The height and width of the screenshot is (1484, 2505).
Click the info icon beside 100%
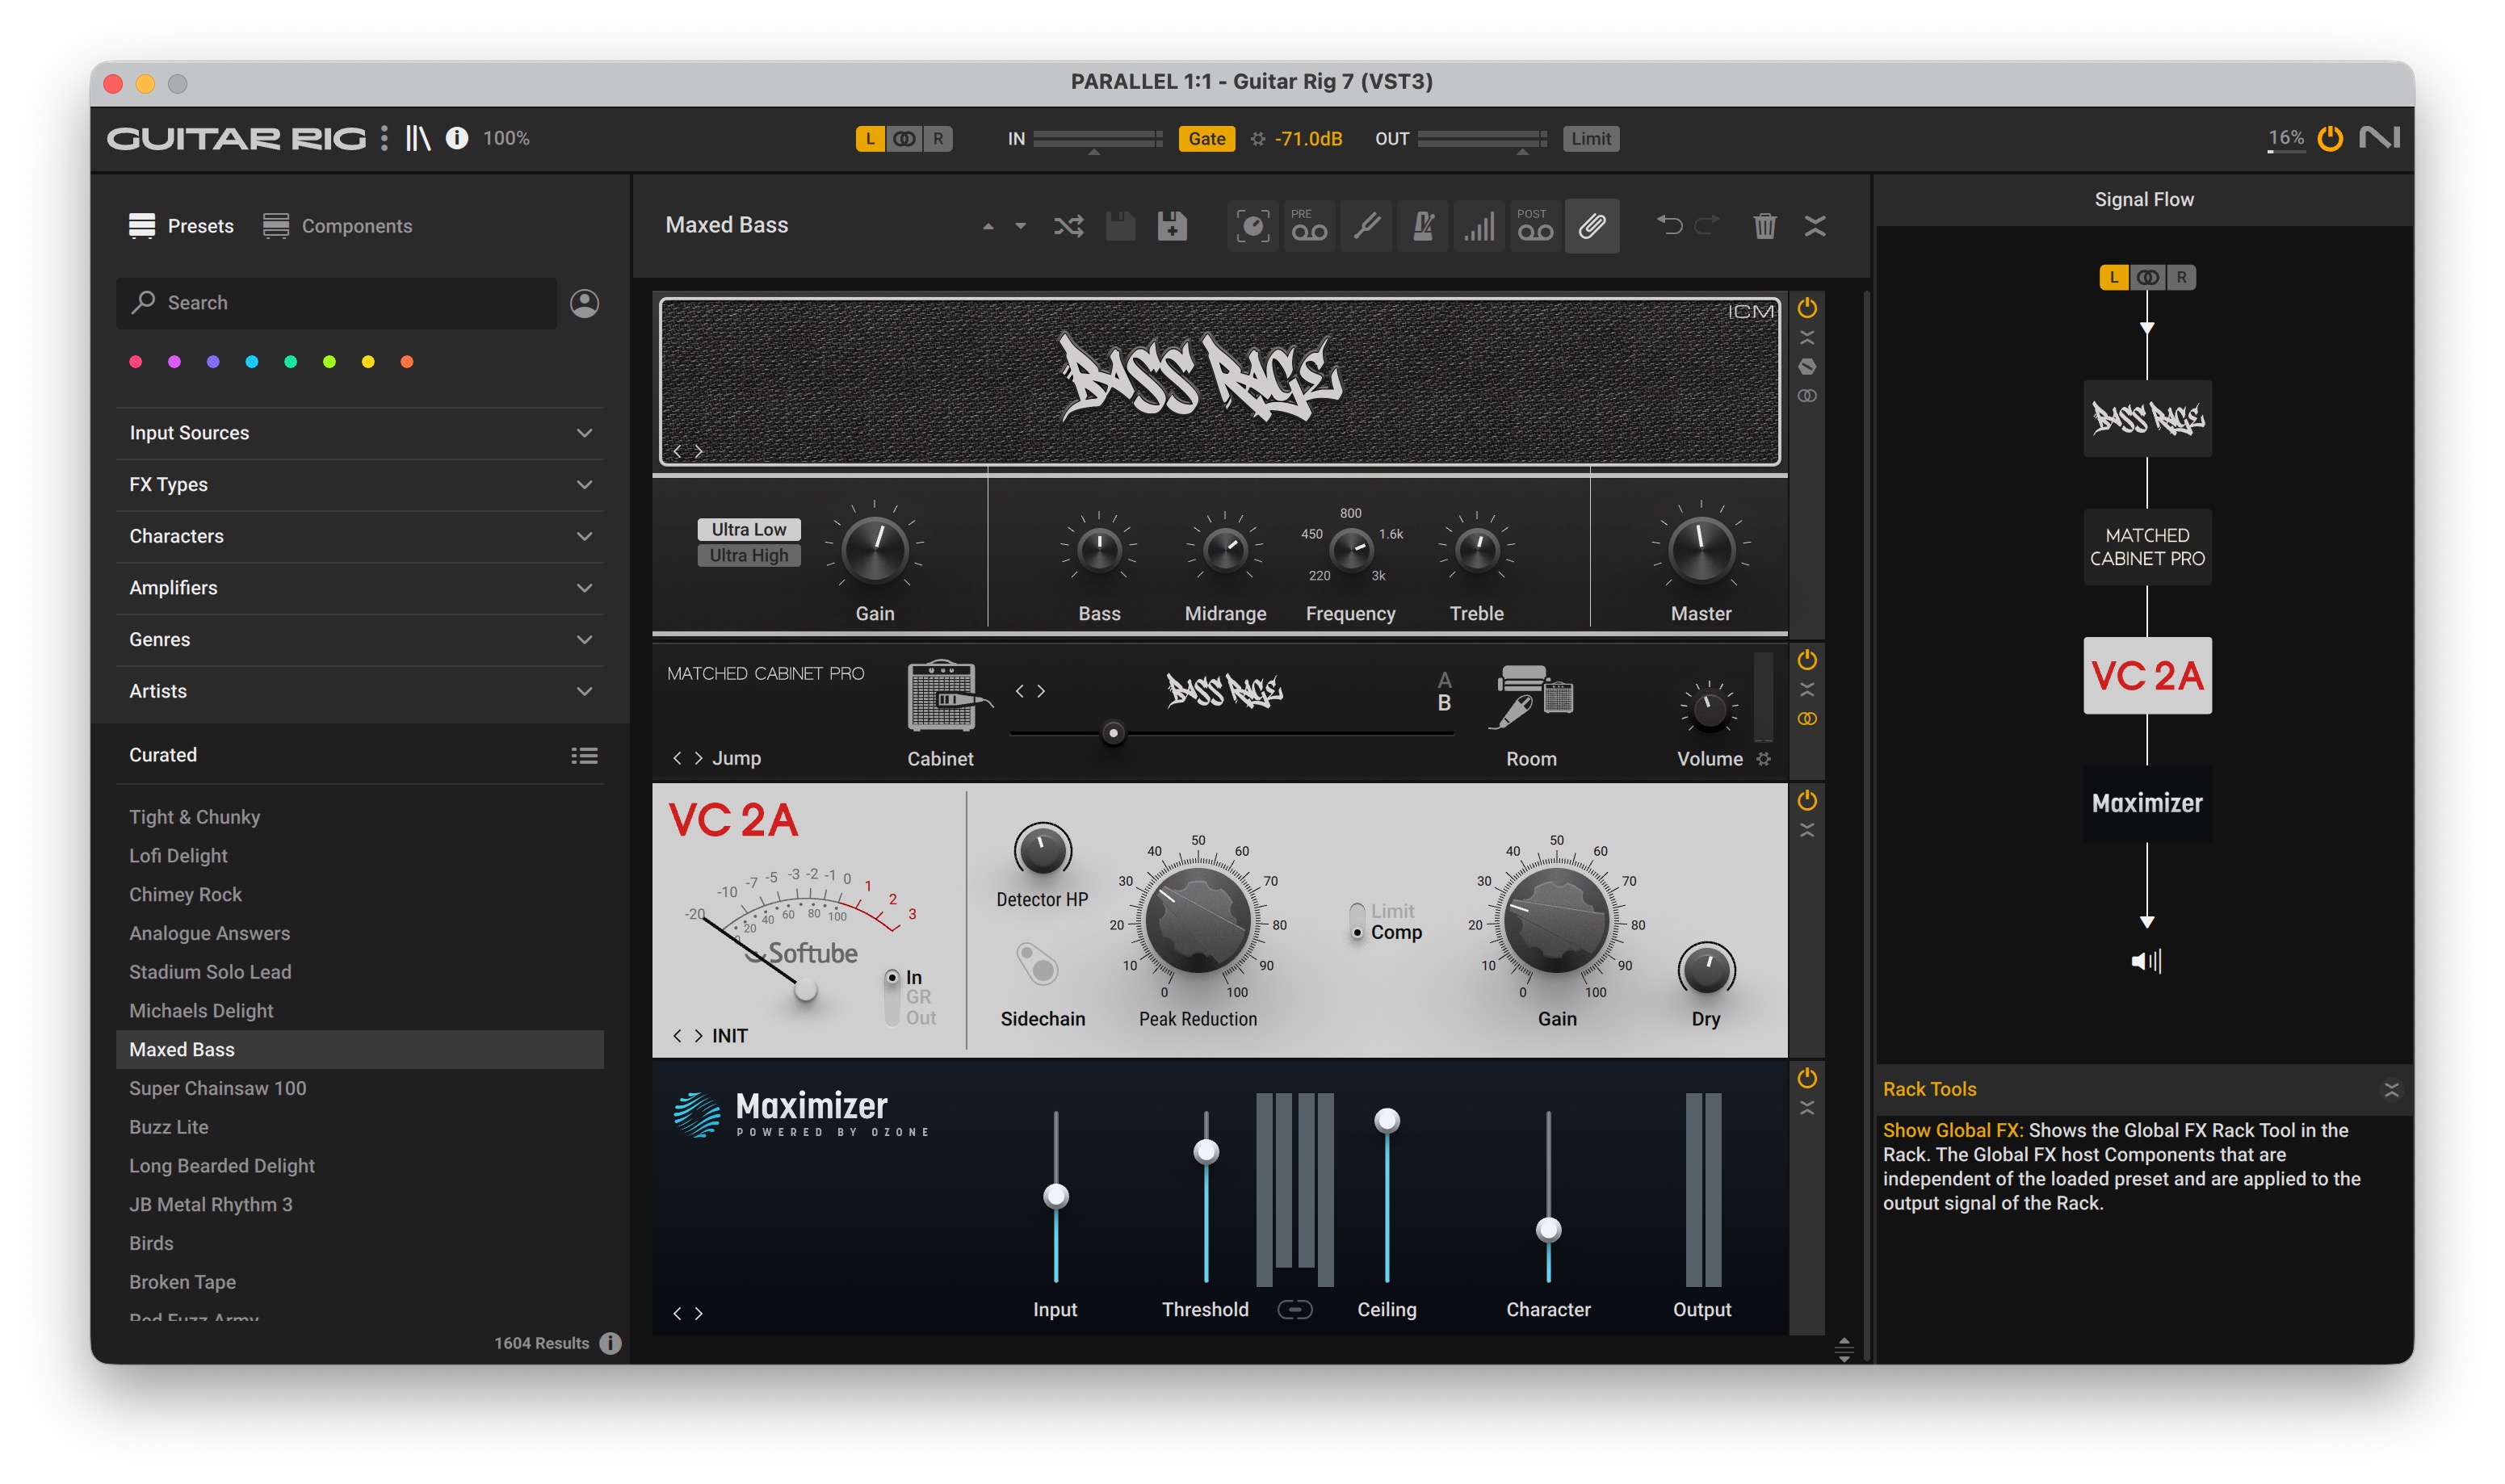pyautogui.click(x=457, y=138)
